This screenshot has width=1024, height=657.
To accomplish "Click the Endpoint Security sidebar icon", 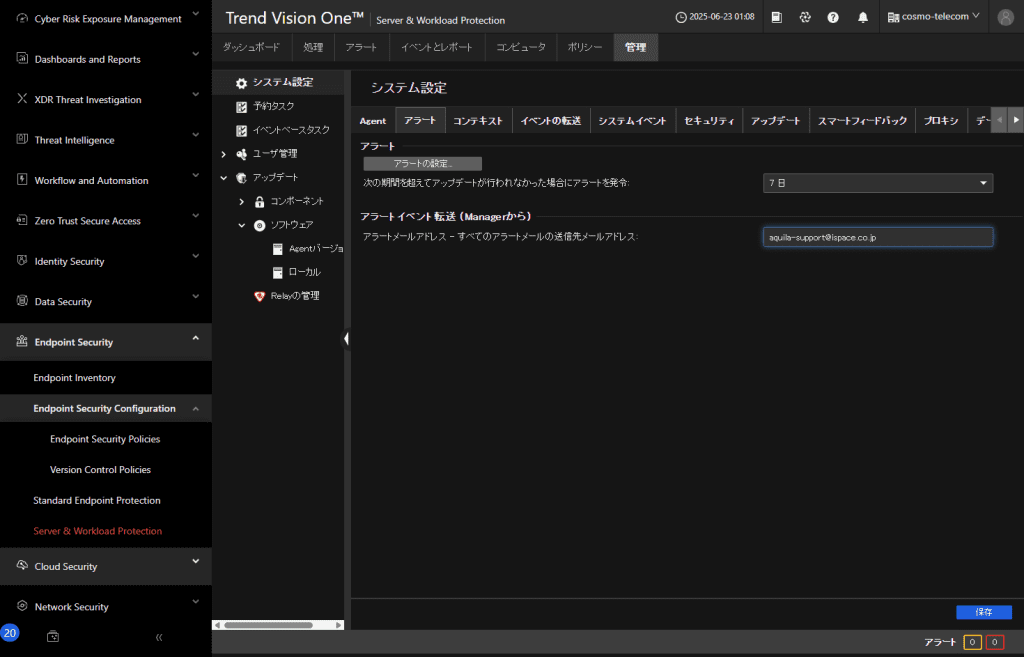I will click(x=22, y=341).
